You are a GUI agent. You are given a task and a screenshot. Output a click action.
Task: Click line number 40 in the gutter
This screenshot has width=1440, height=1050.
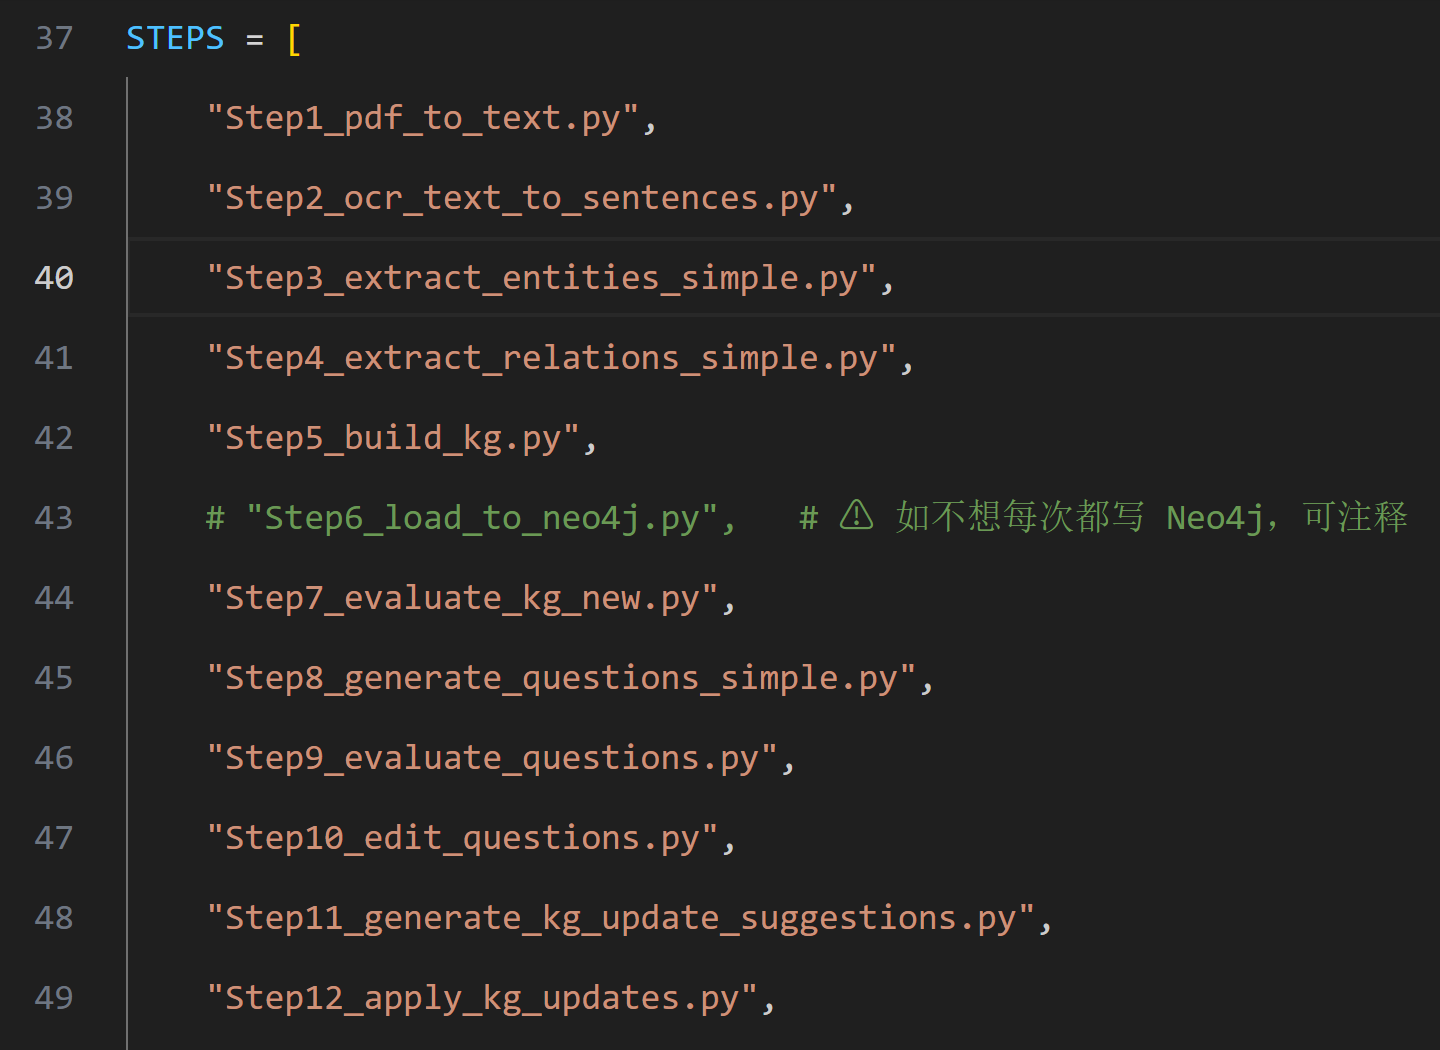[x=54, y=278]
